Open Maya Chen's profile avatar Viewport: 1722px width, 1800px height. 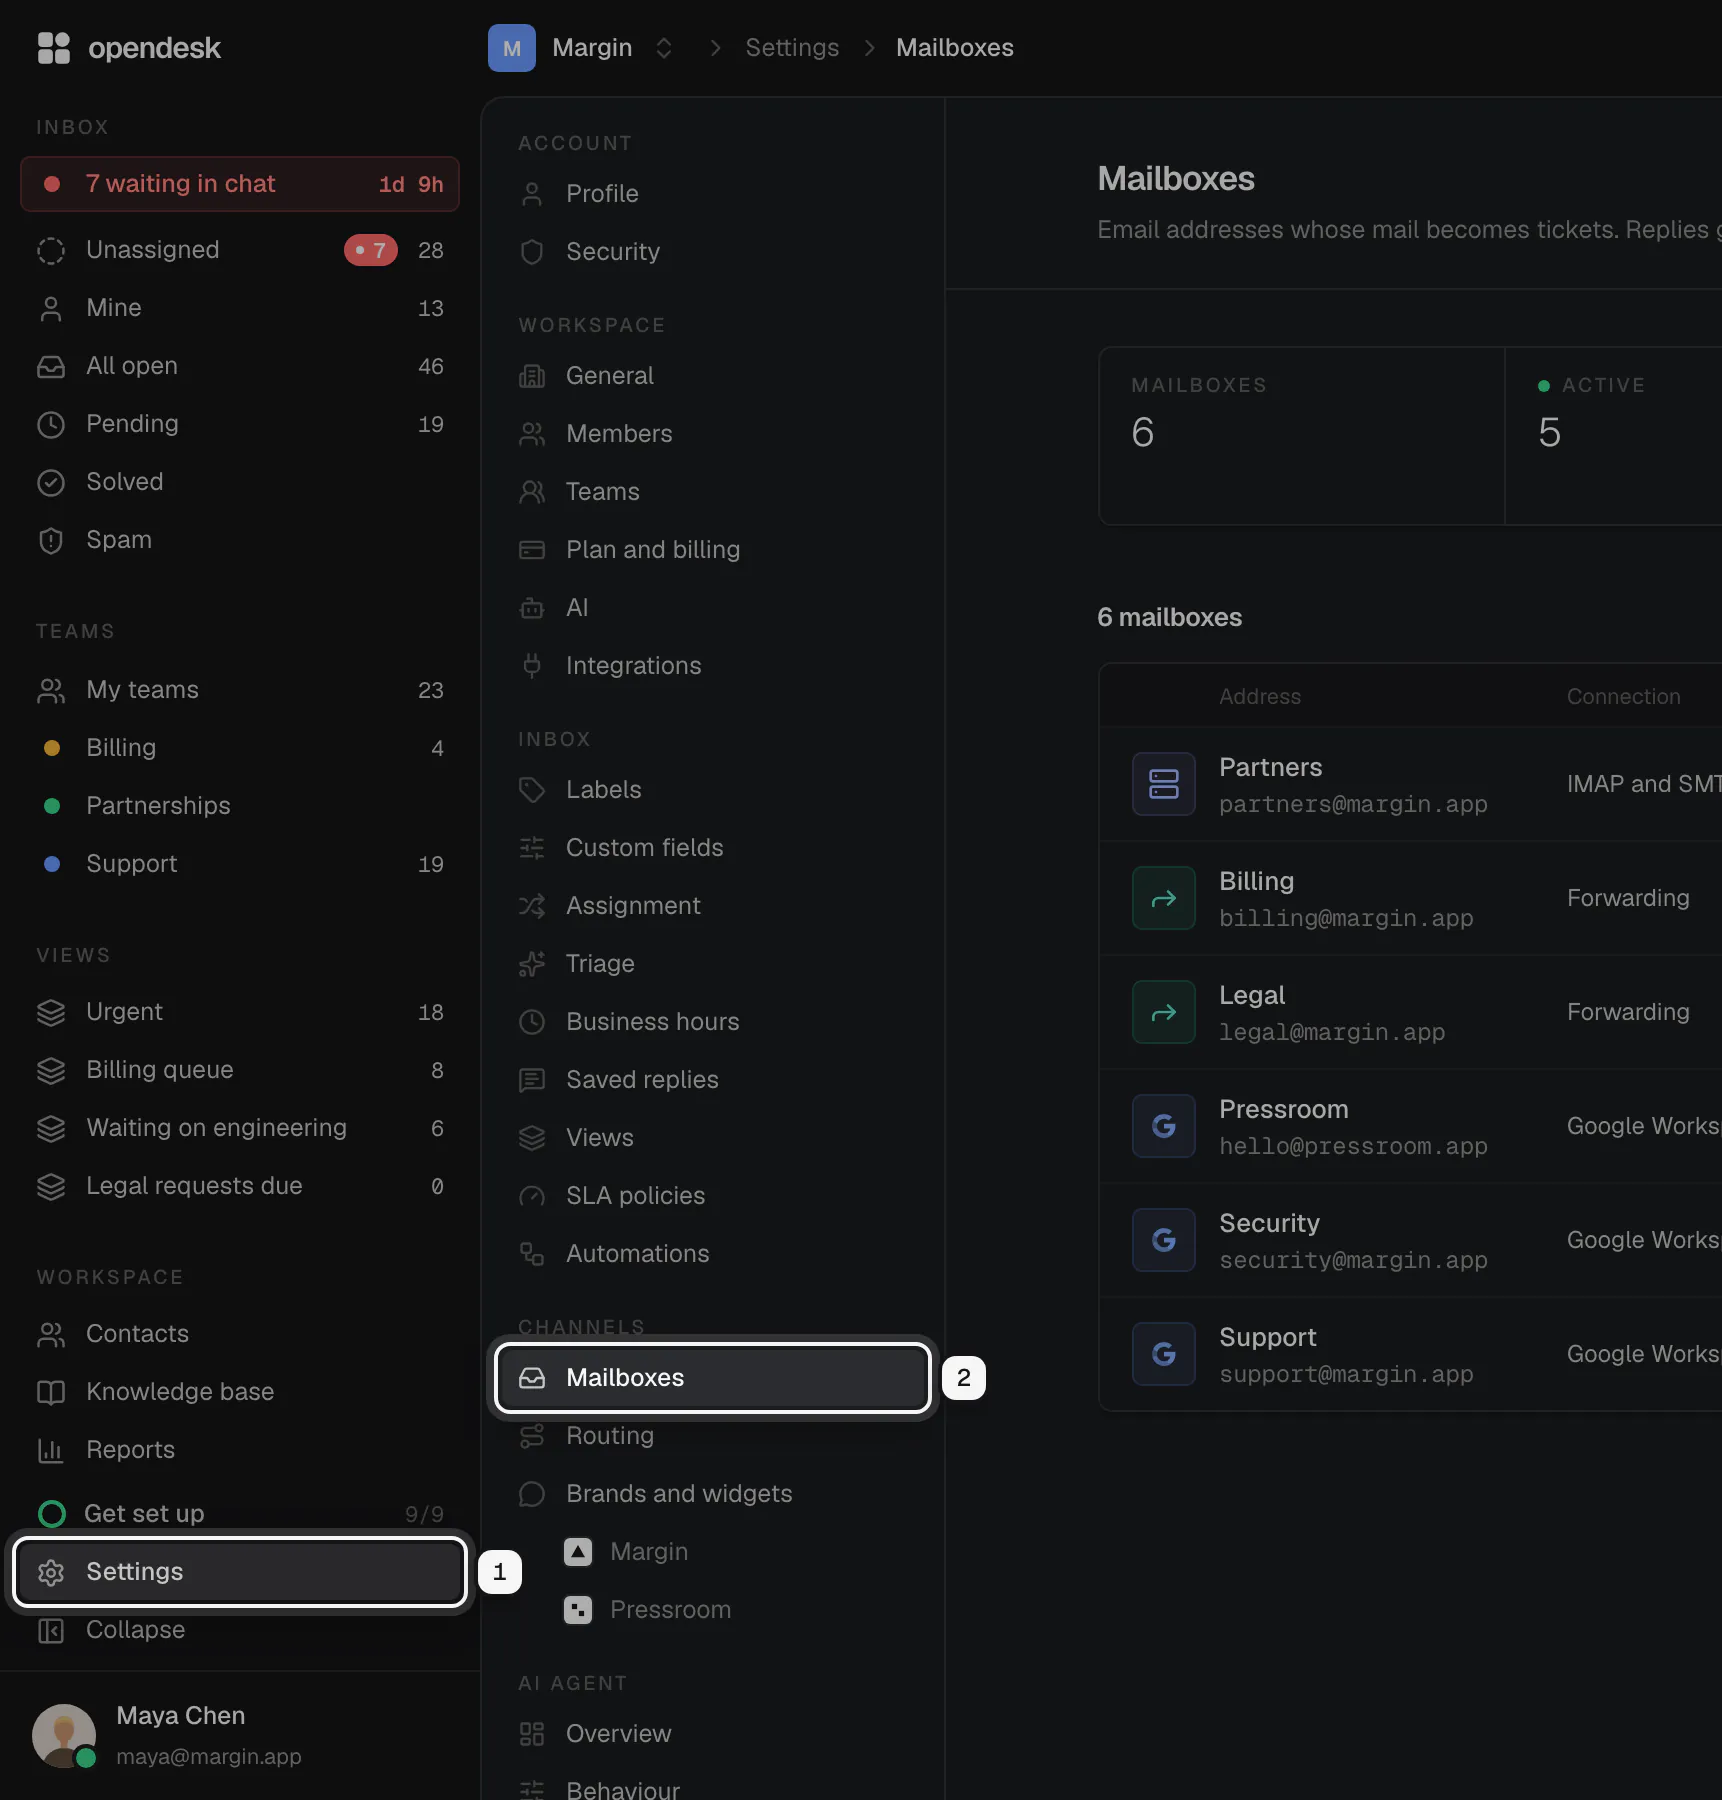click(x=64, y=1735)
